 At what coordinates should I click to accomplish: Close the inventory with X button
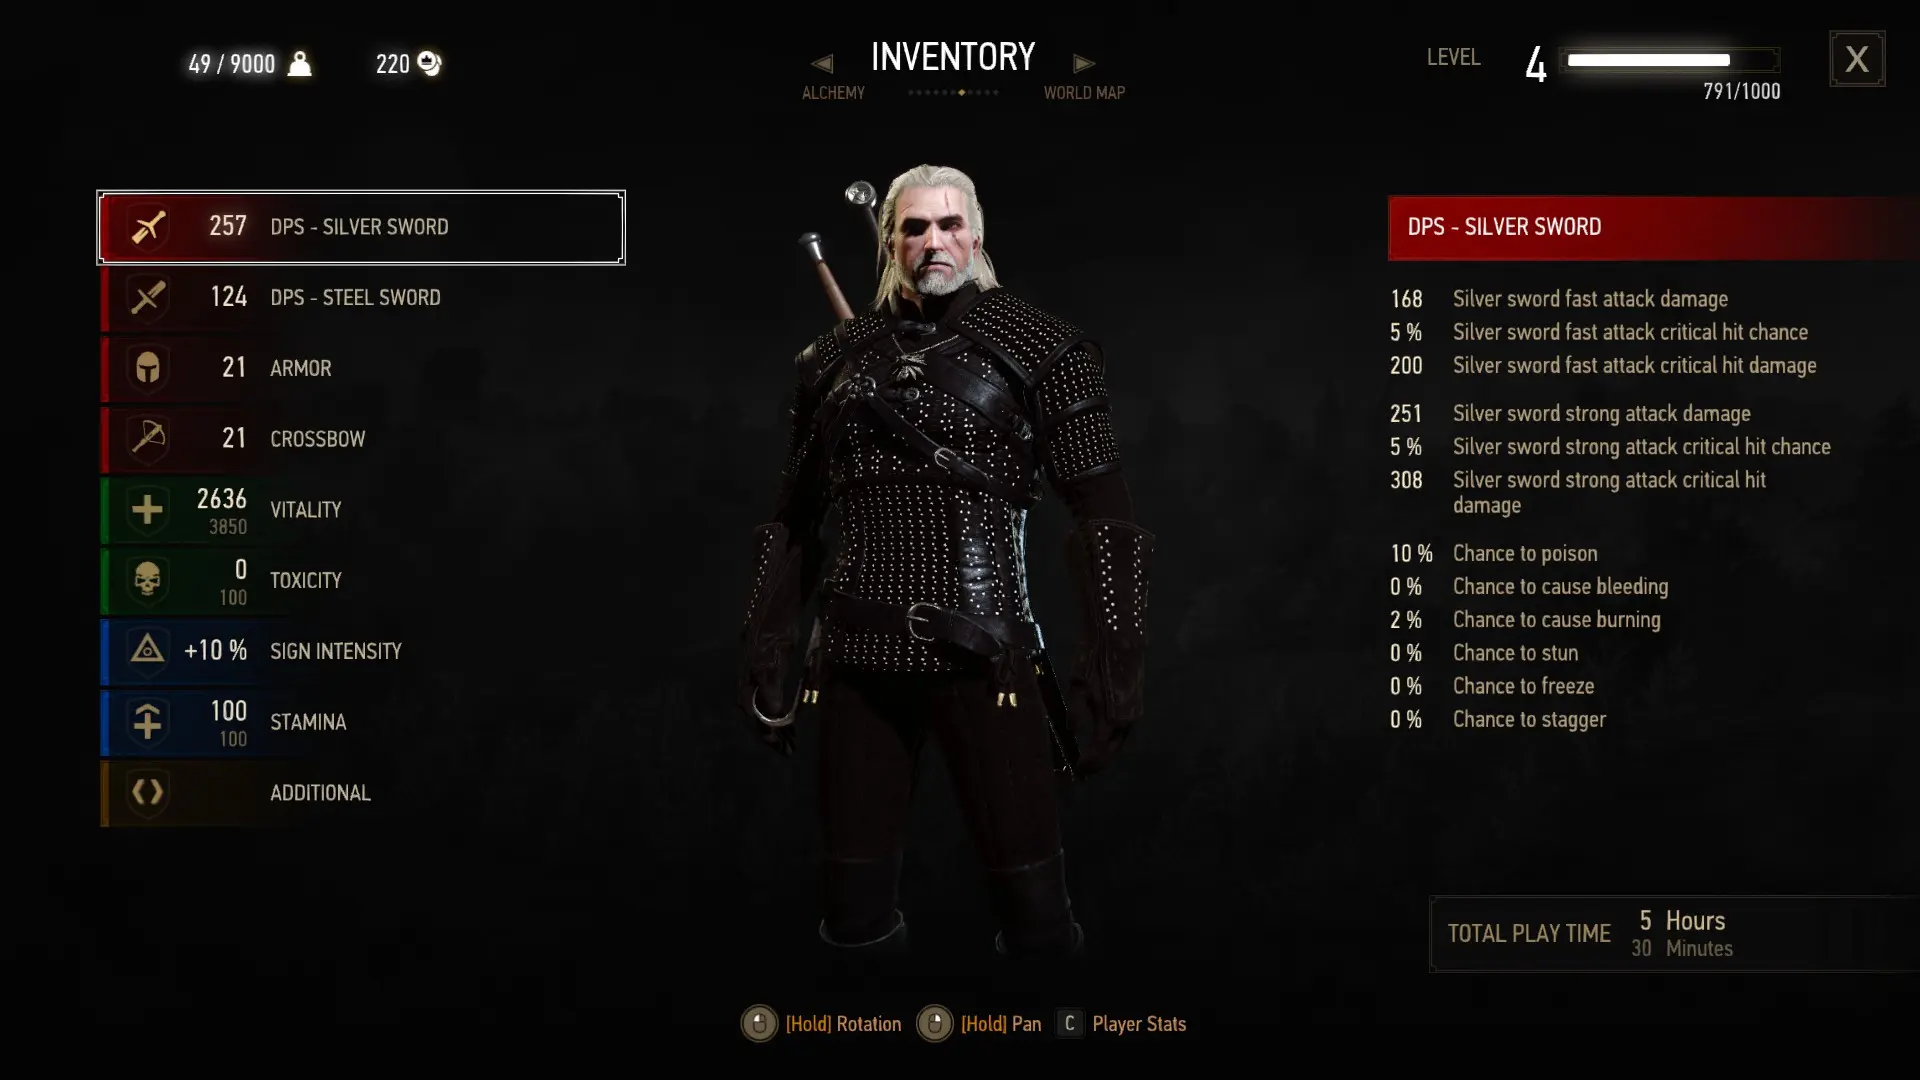[x=1857, y=59]
